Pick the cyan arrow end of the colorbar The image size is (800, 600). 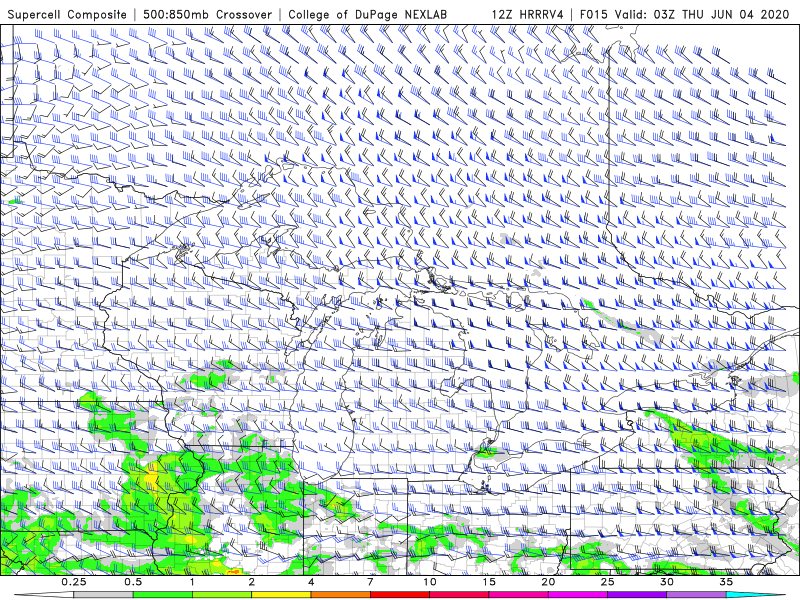(757, 595)
